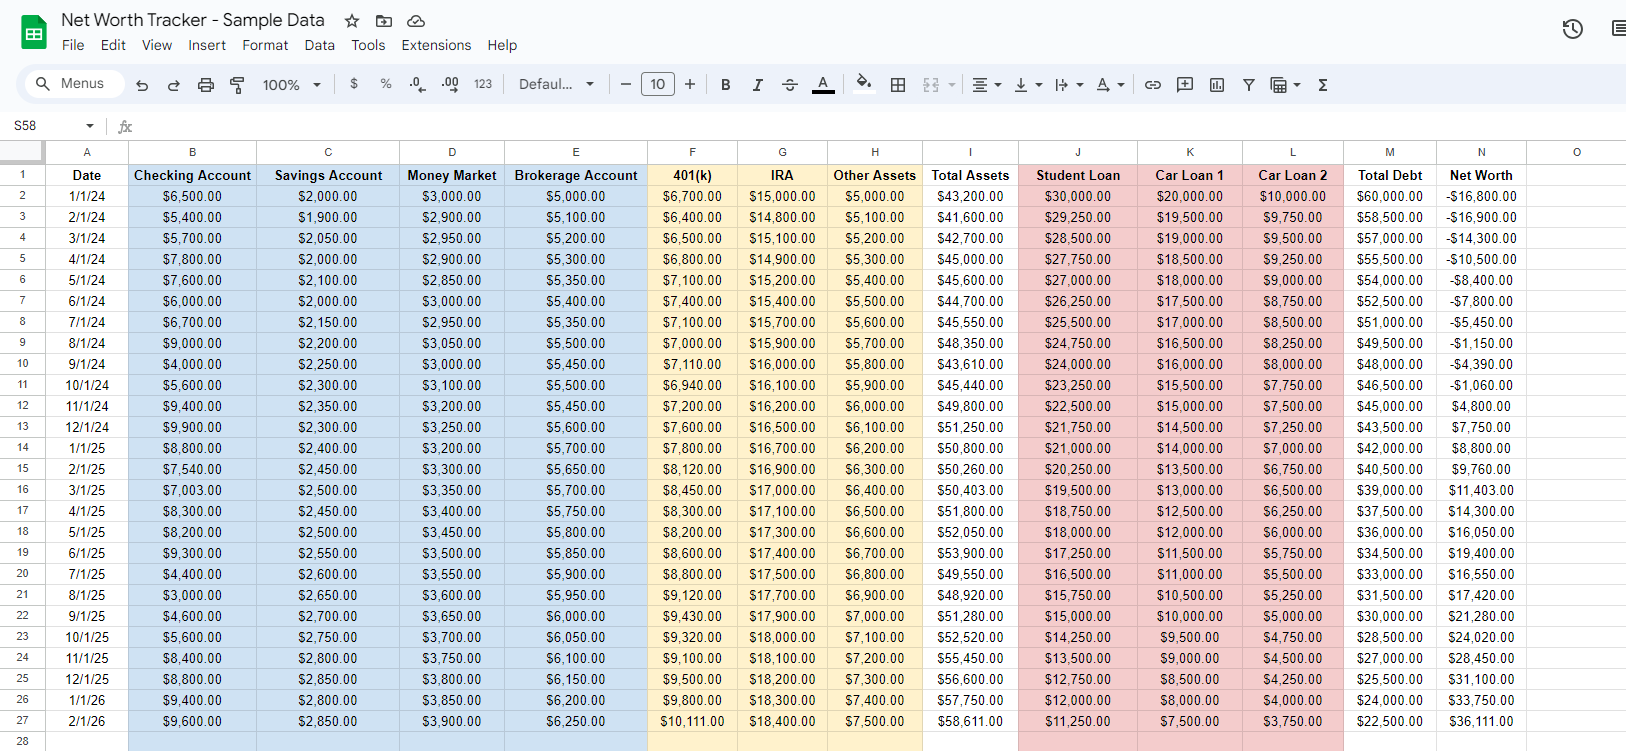Viewport: 1626px width, 751px height.
Task: Open text wrapping dropdown
Action: click(x=1069, y=85)
